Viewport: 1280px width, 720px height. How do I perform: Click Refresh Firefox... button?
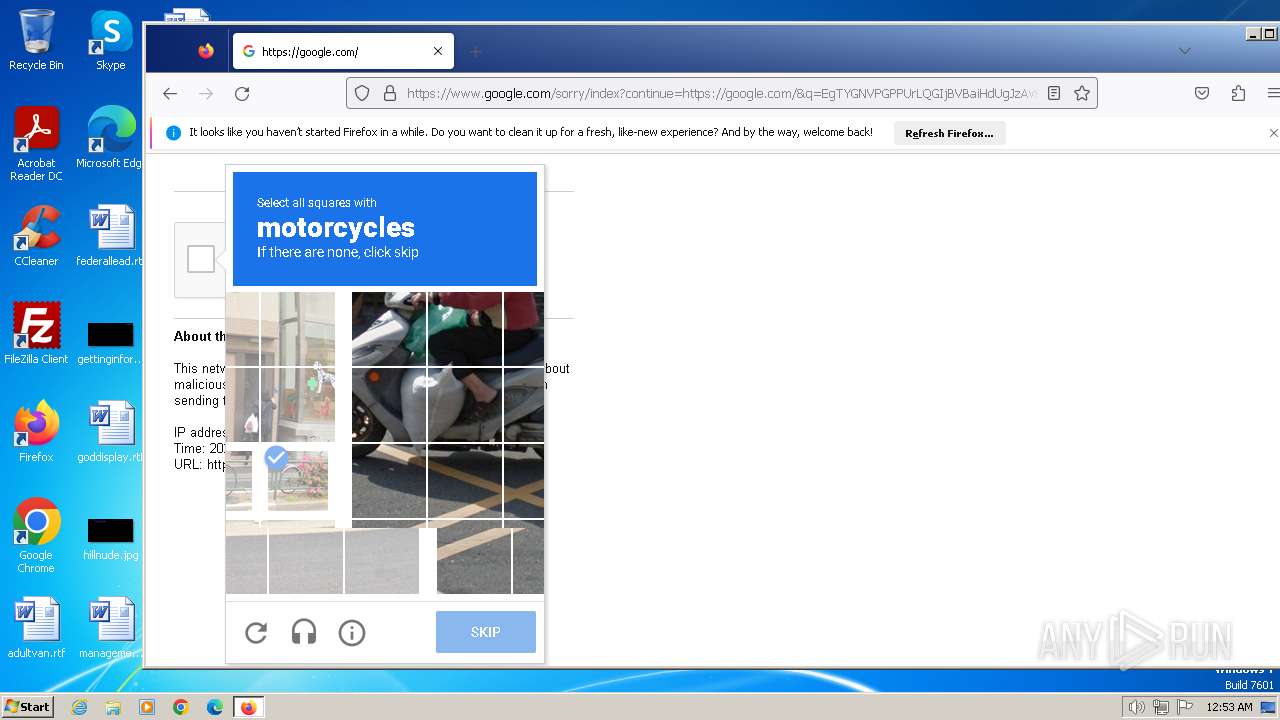pyautogui.click(x=949, y=133)
